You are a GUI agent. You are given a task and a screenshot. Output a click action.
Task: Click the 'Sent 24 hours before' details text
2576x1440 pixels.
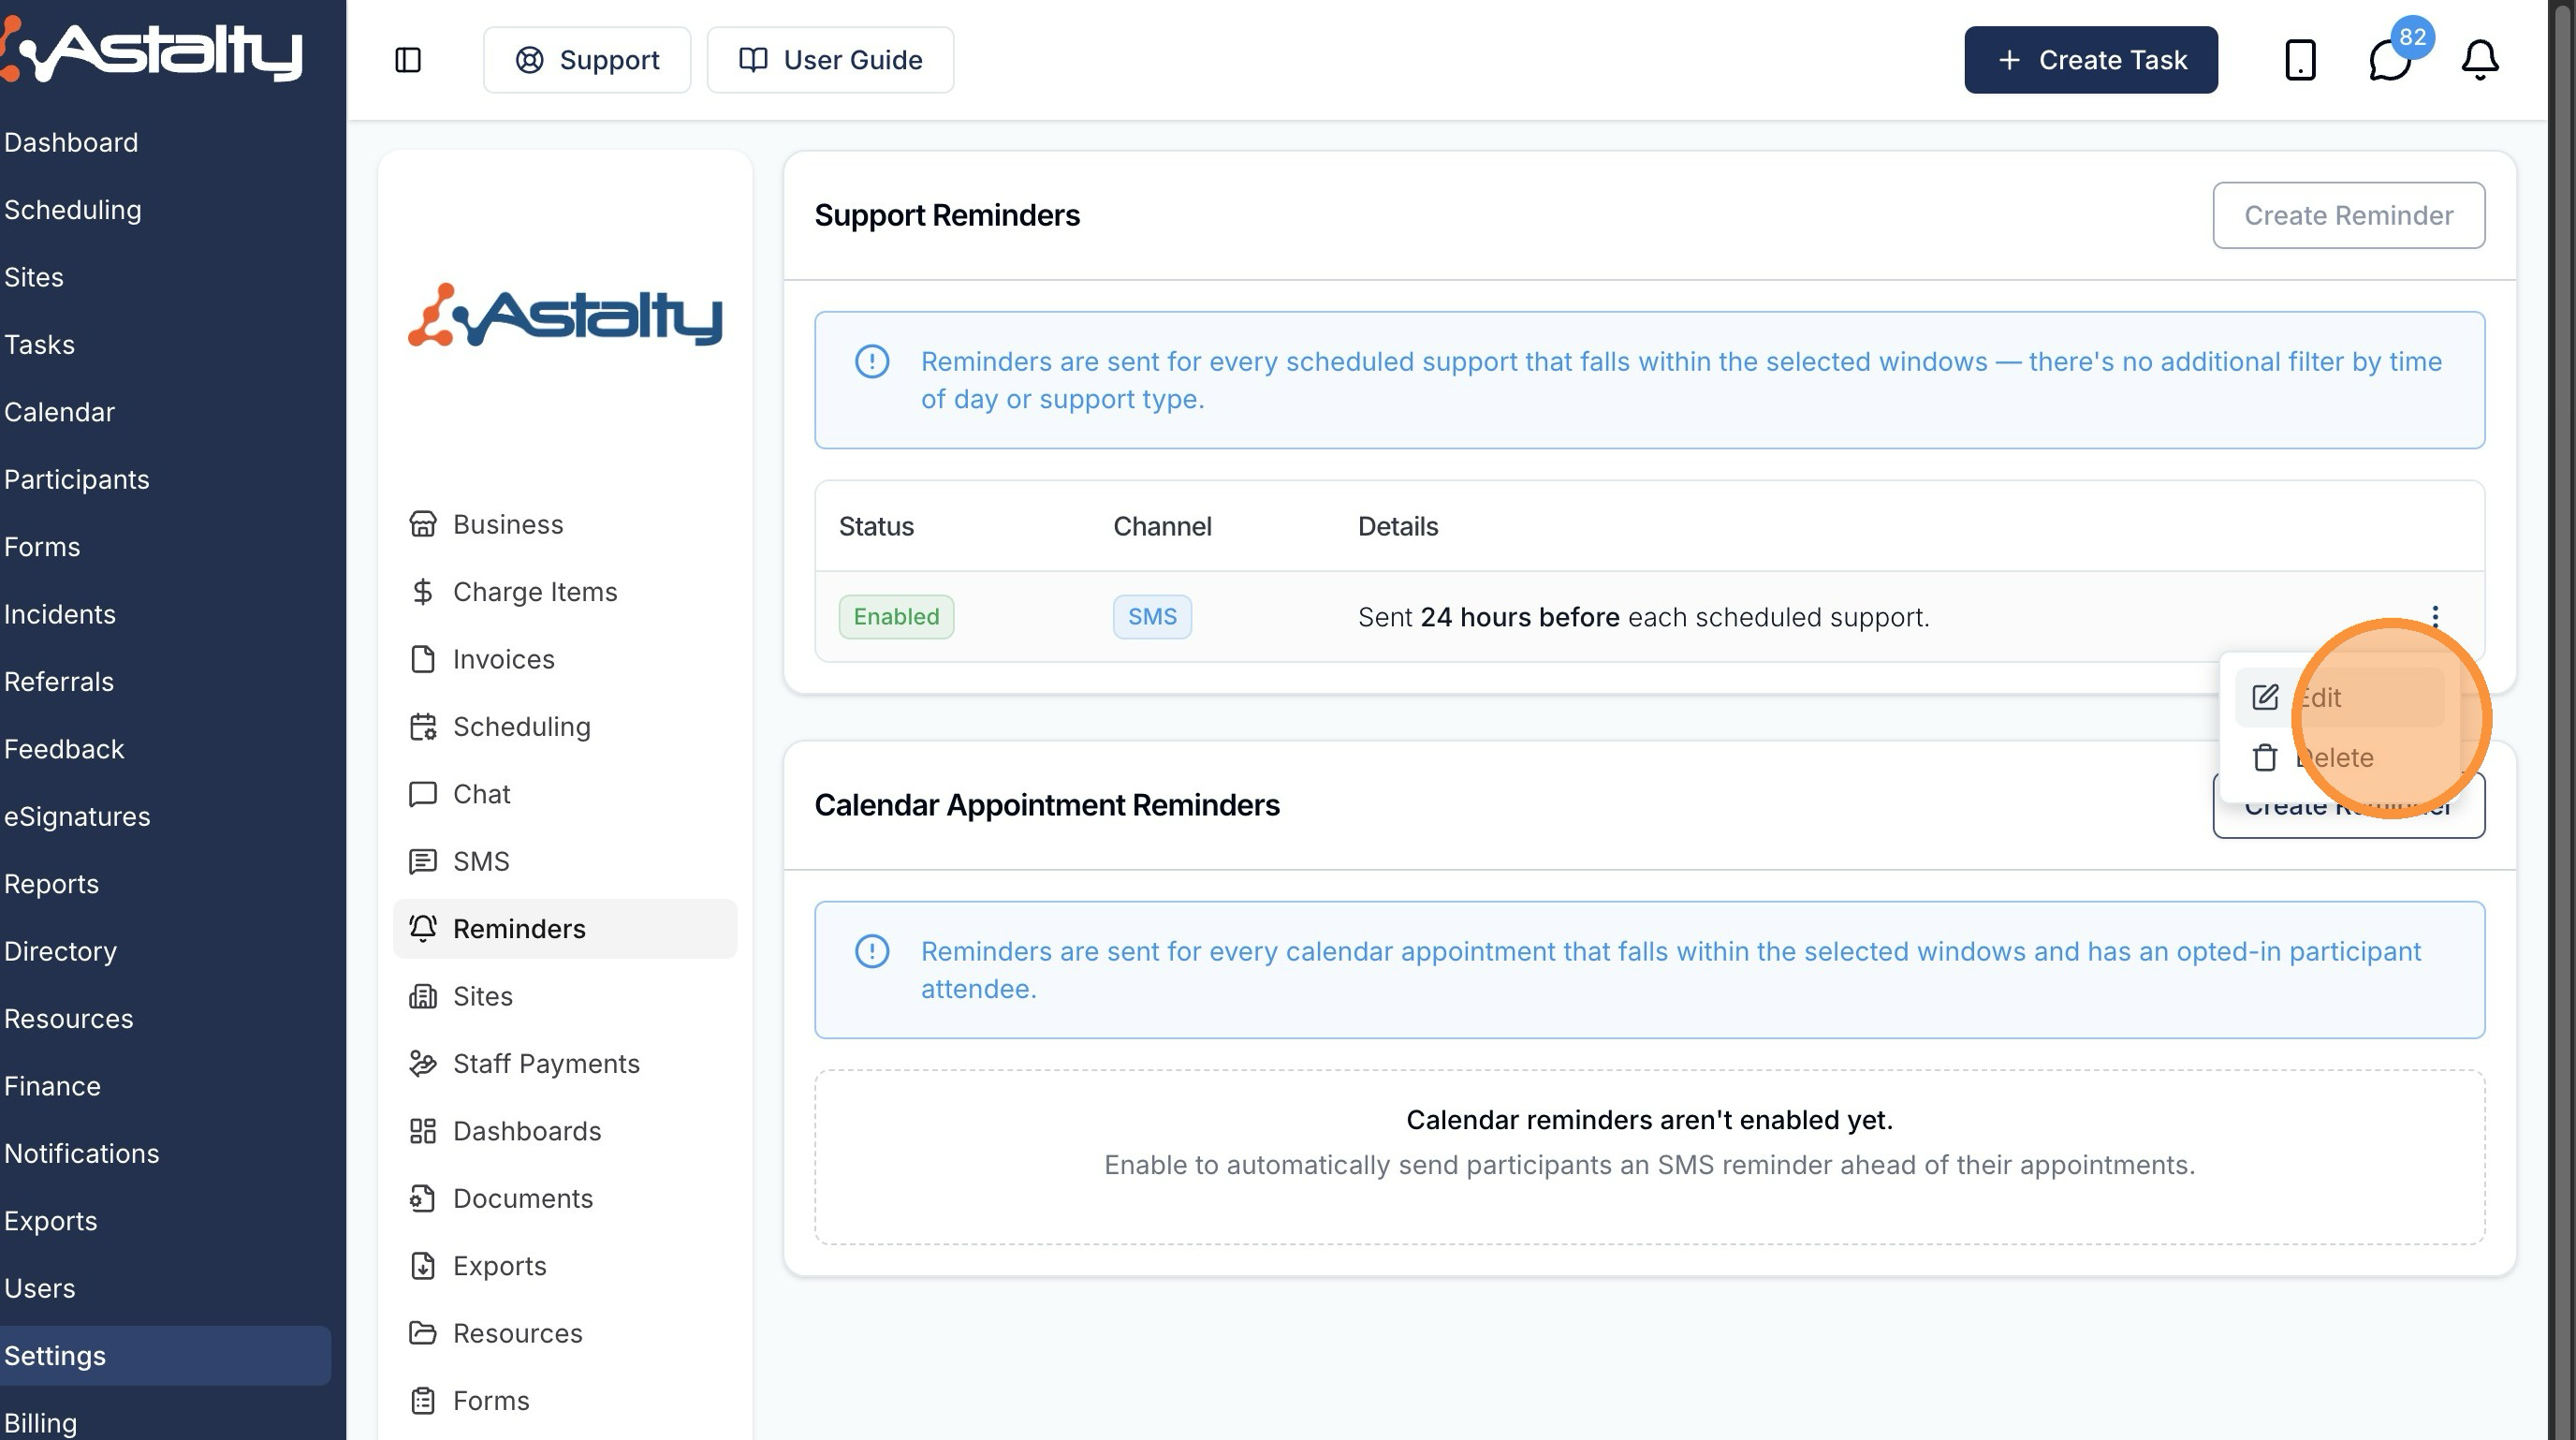click(1644, 617)
